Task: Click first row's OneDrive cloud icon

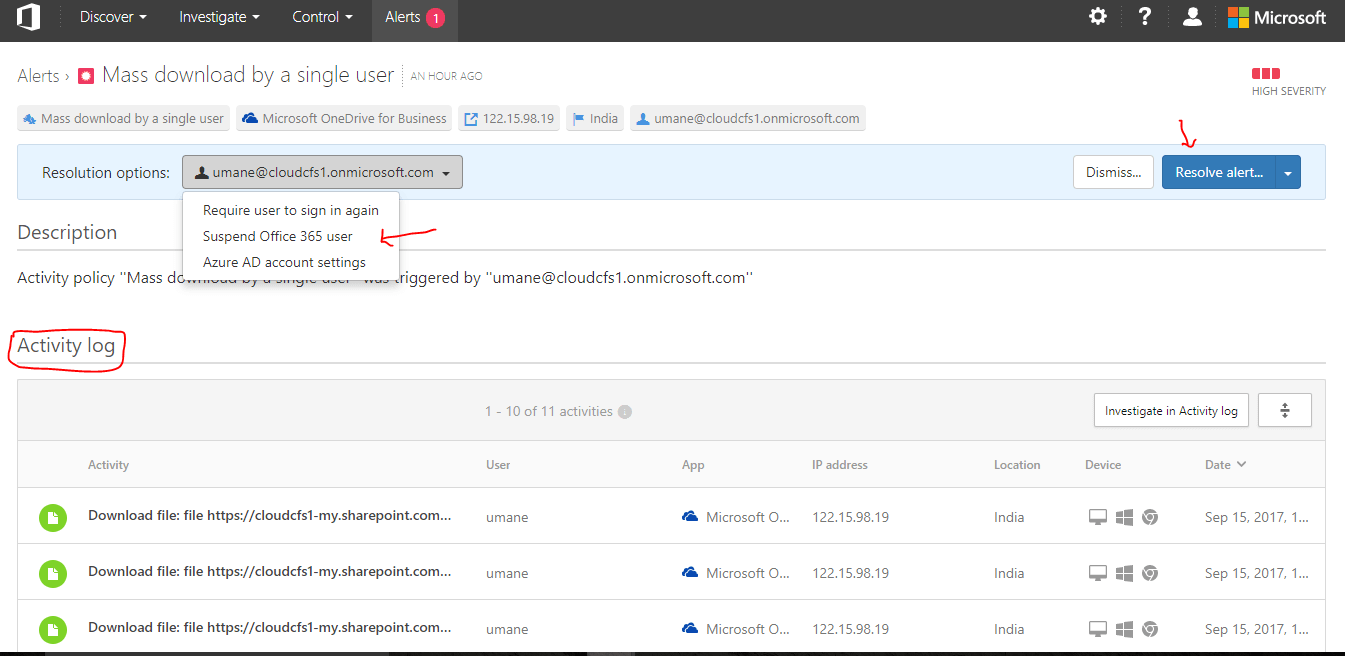Action: coord(690,517)
